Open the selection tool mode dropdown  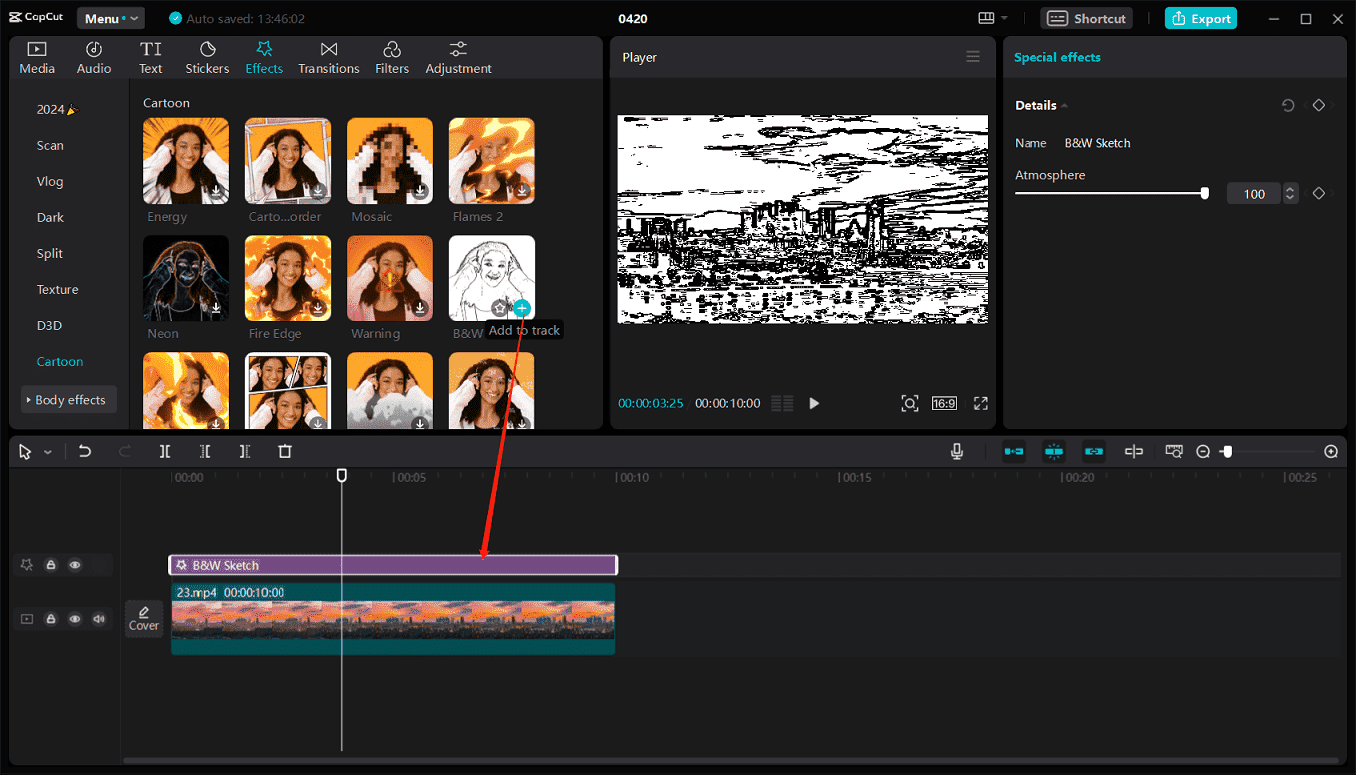pyautogui.click(x=48, y=453)
